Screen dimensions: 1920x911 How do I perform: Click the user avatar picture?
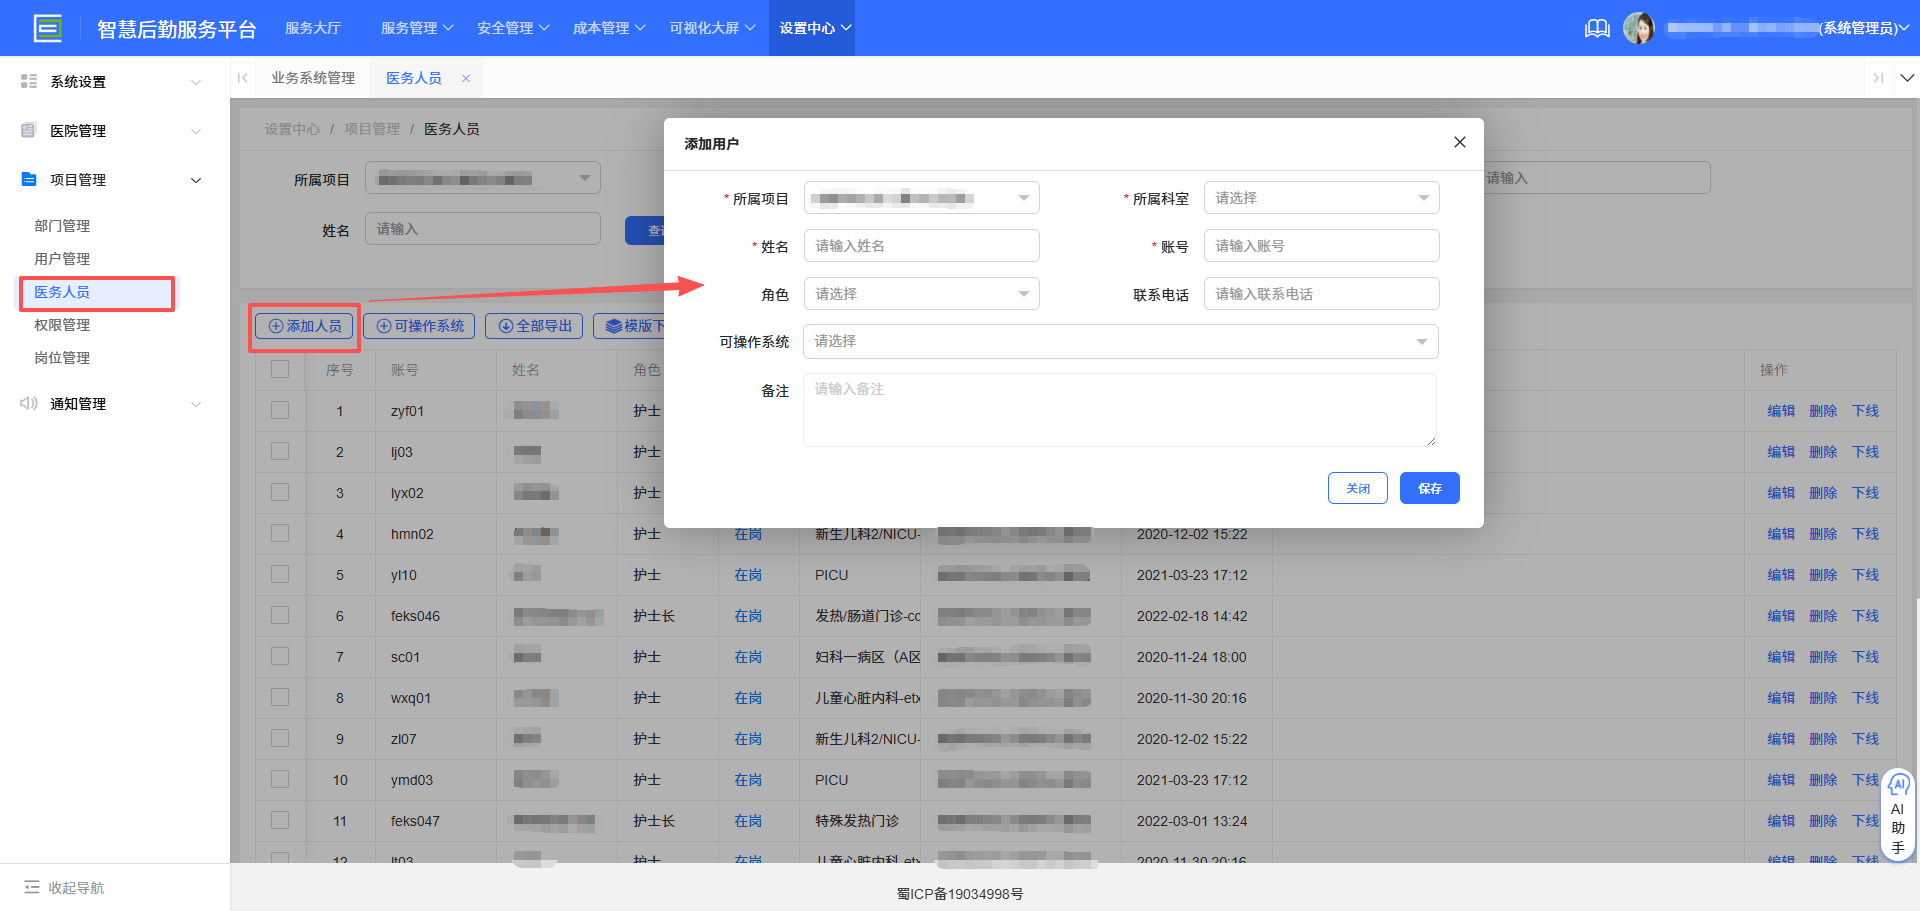click(1638, 28)
